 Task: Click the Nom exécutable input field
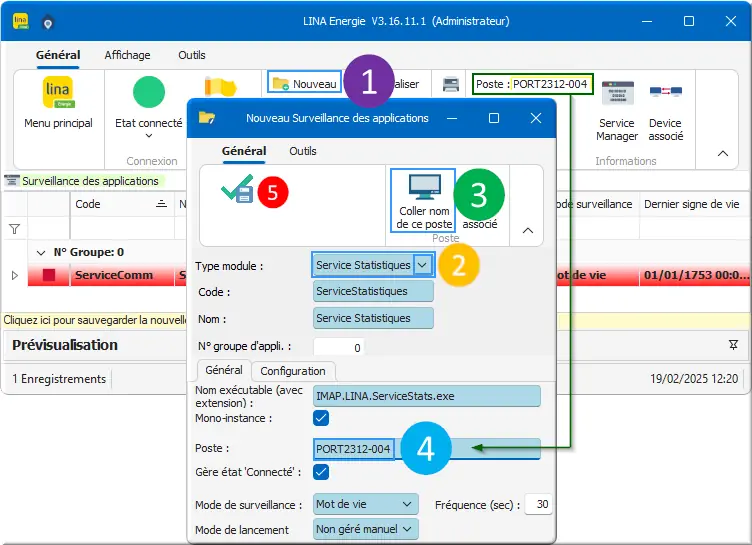[427, 396]
